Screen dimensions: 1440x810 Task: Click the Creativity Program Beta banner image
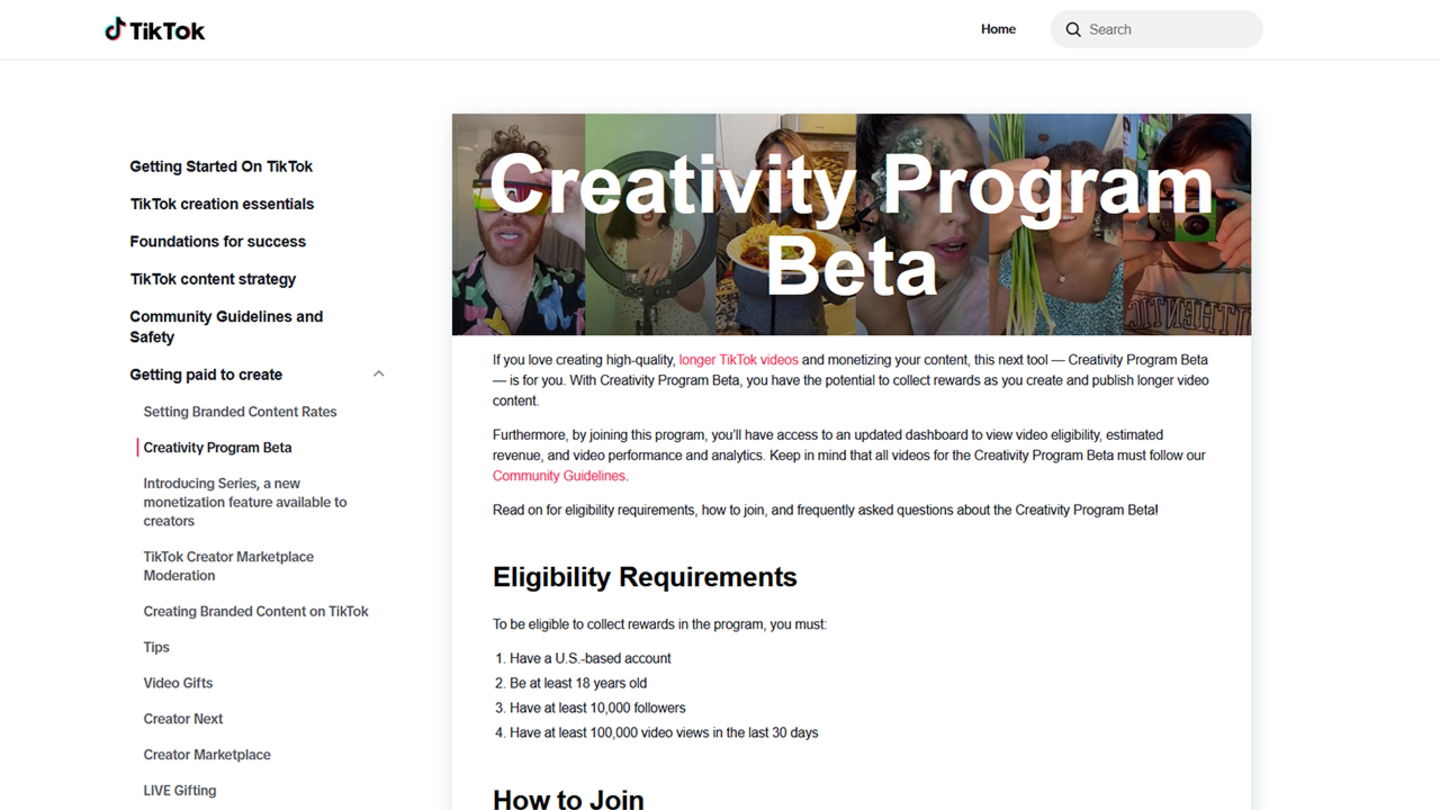click(851, 224)
